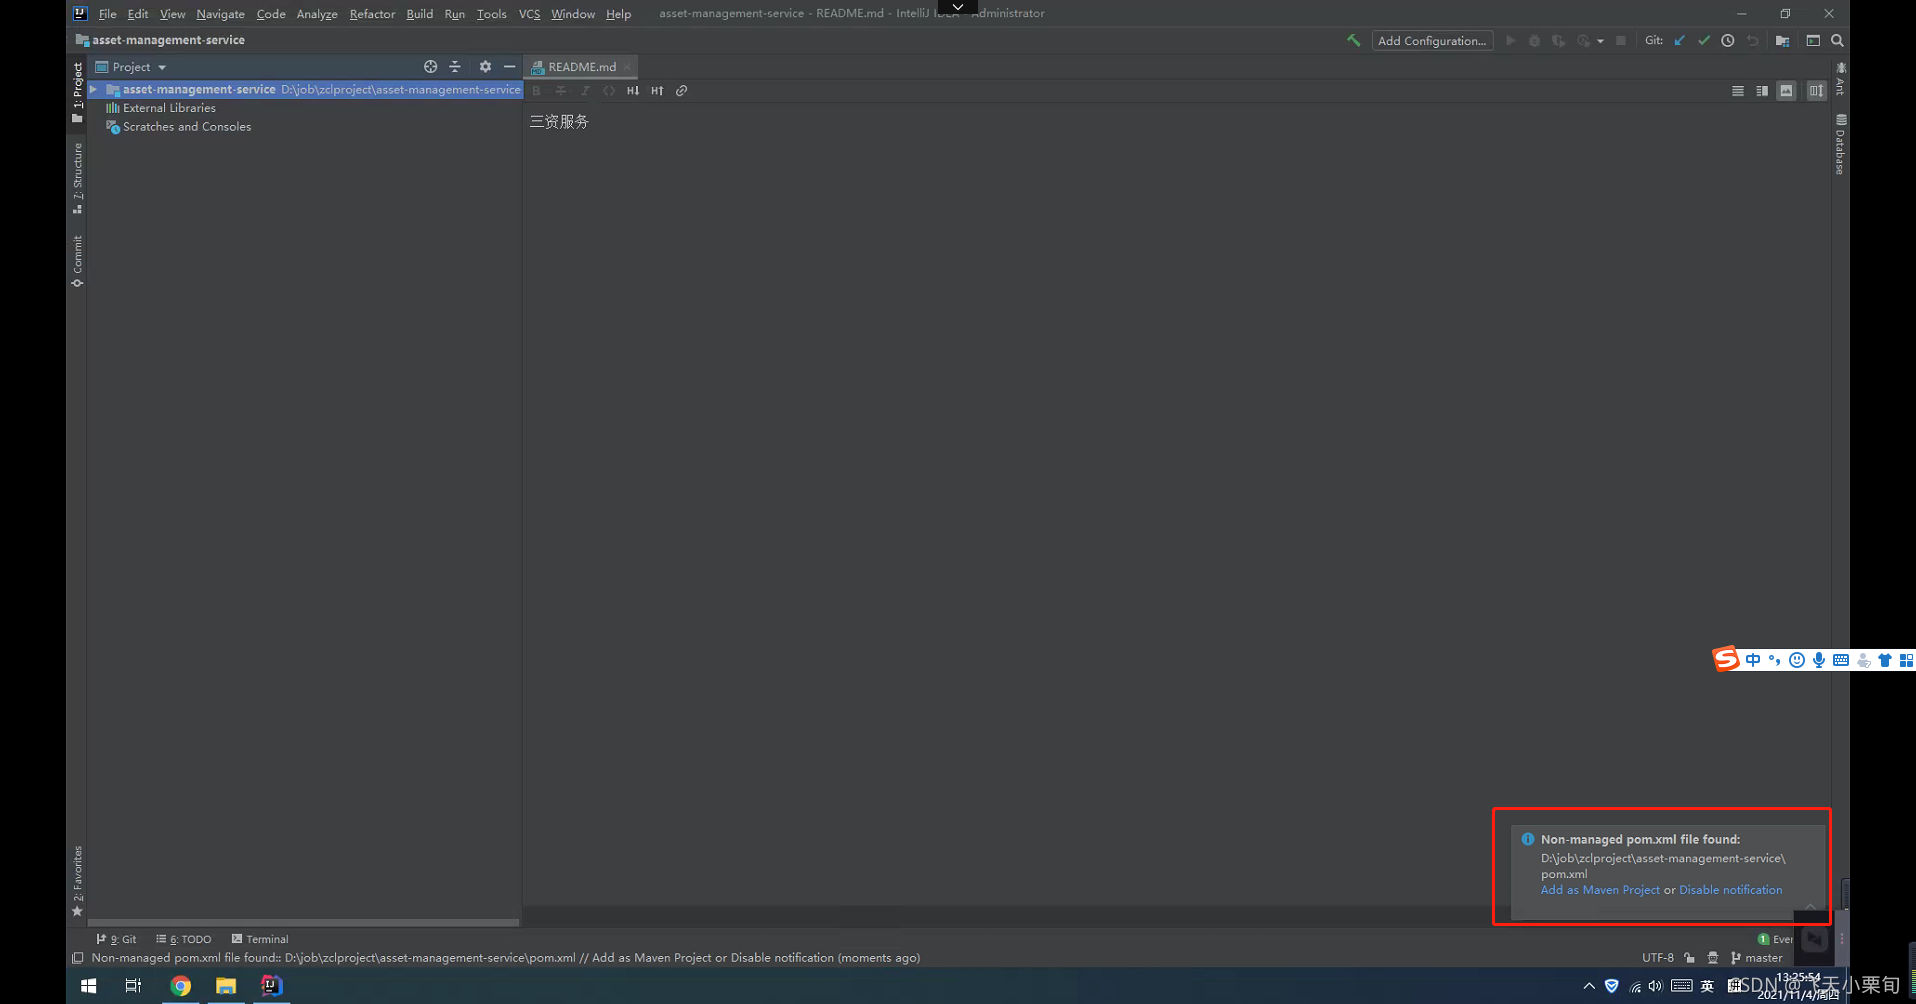This screenshot has height=1004, width=1916.
Task: Show editor and preview split view
Action: [1762, 91]
